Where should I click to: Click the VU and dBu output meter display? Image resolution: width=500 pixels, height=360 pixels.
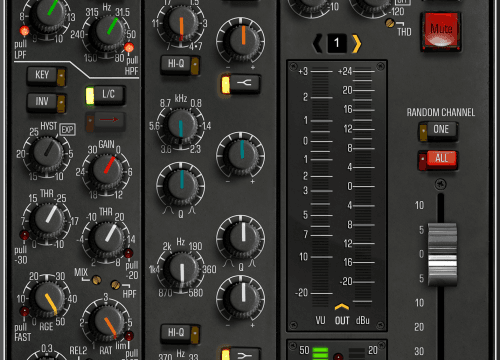point(337,196)
